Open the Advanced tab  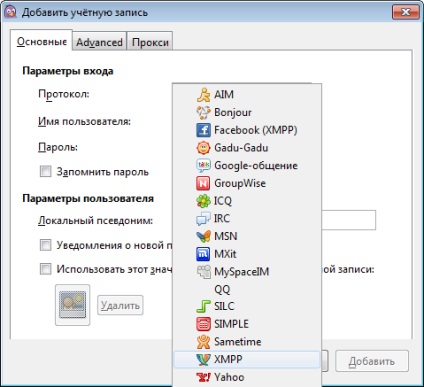click(x=99, y=42)
